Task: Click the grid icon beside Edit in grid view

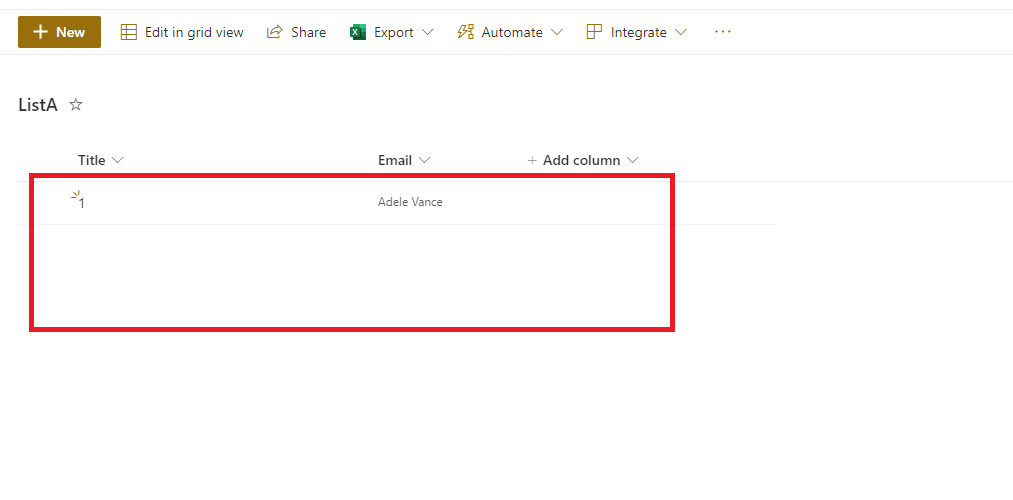Action: 129,32
